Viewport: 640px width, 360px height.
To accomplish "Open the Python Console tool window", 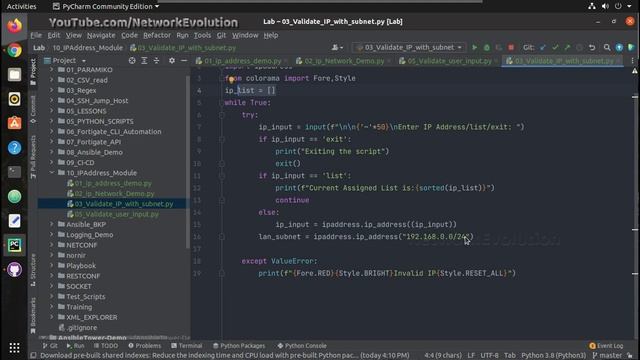I will tap(302, 346).
